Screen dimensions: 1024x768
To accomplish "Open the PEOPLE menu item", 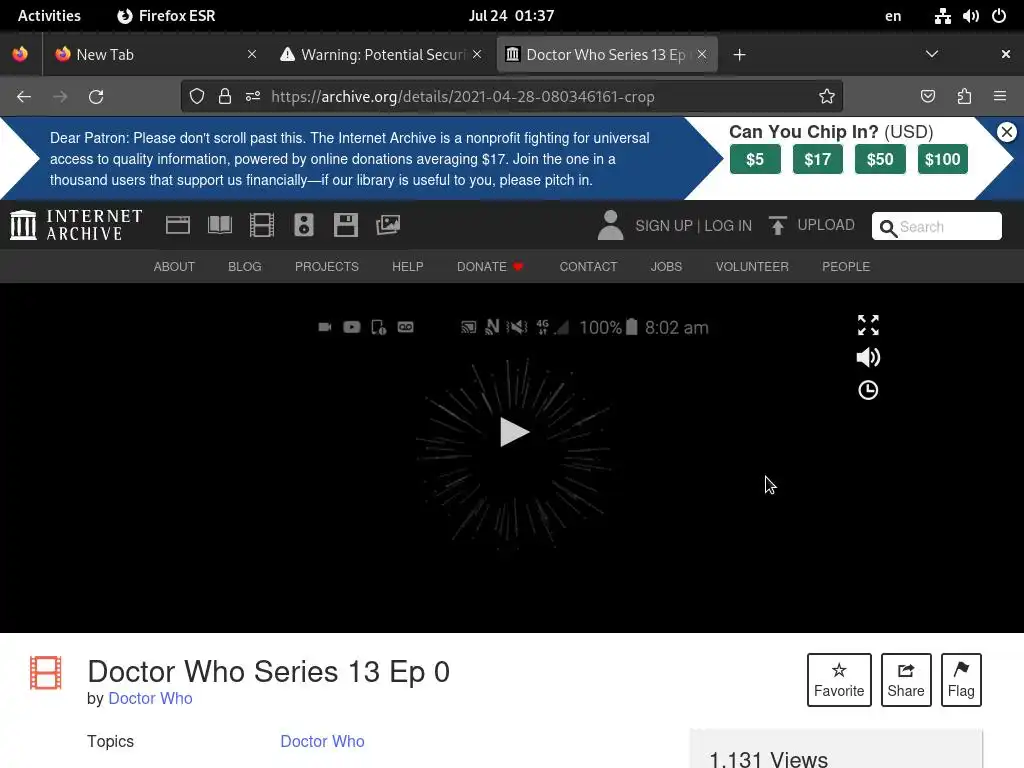I will pos(846,266).
